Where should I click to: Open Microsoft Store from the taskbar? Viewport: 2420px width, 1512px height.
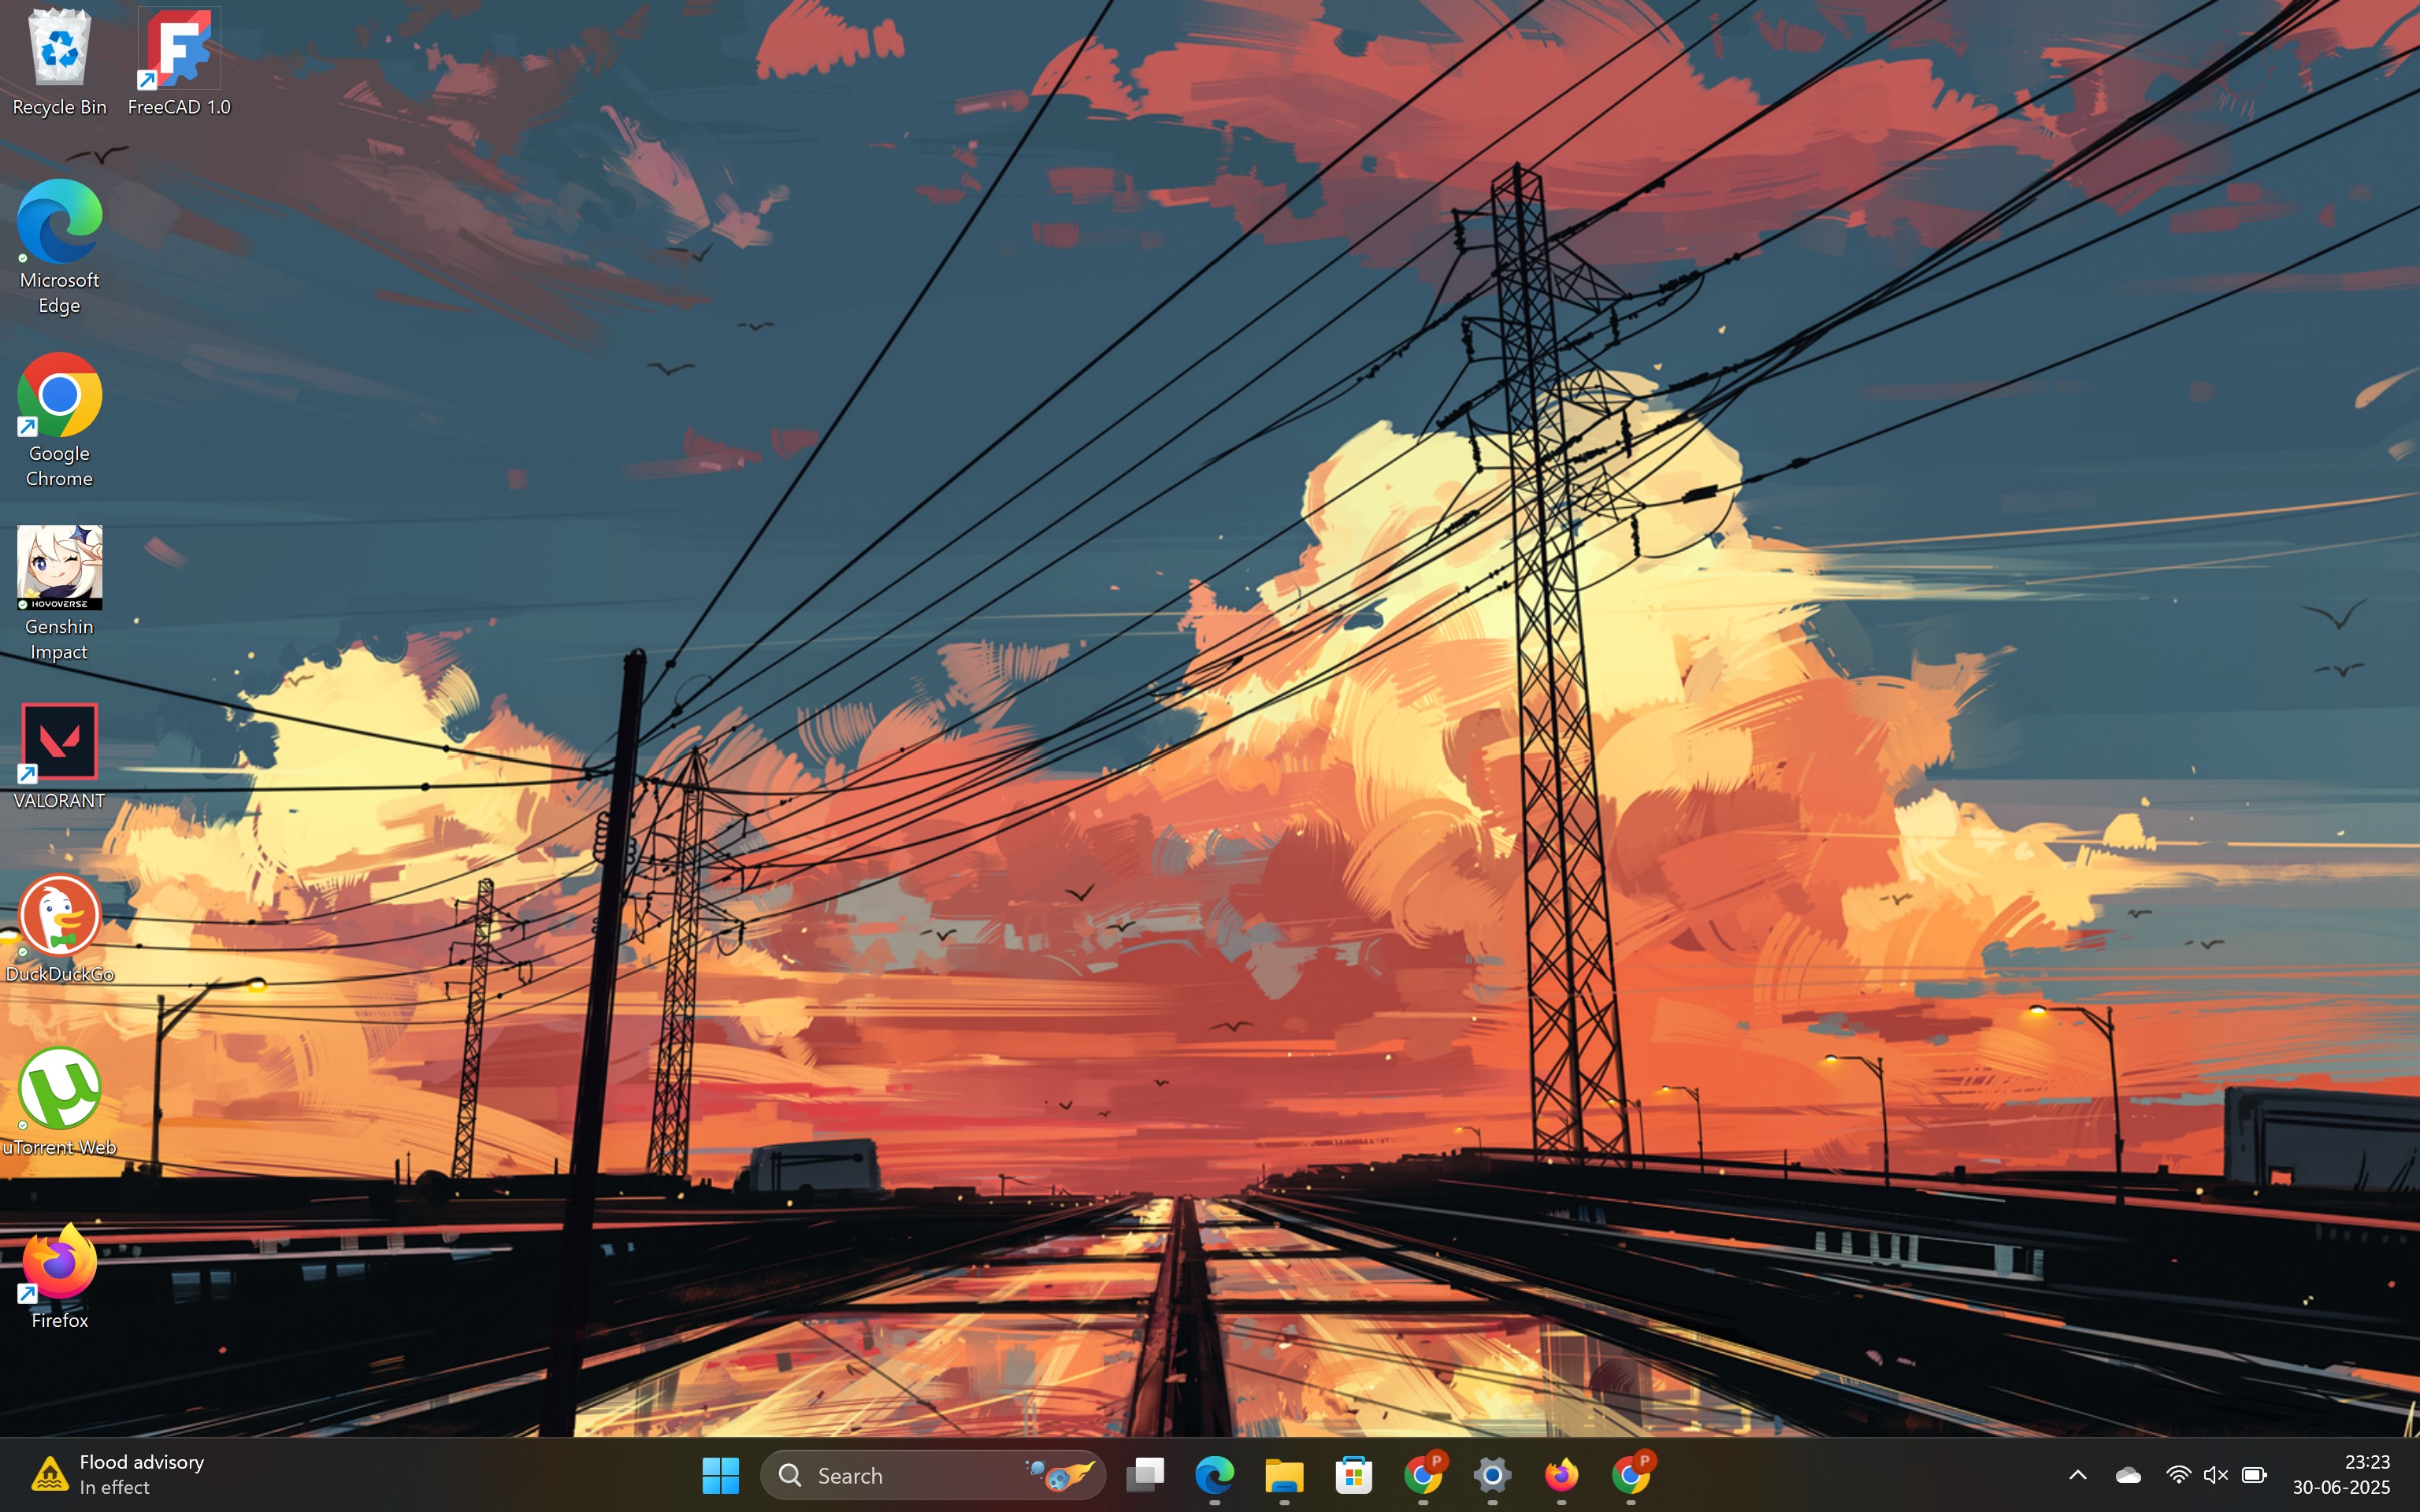[x=1353, y=1475]
